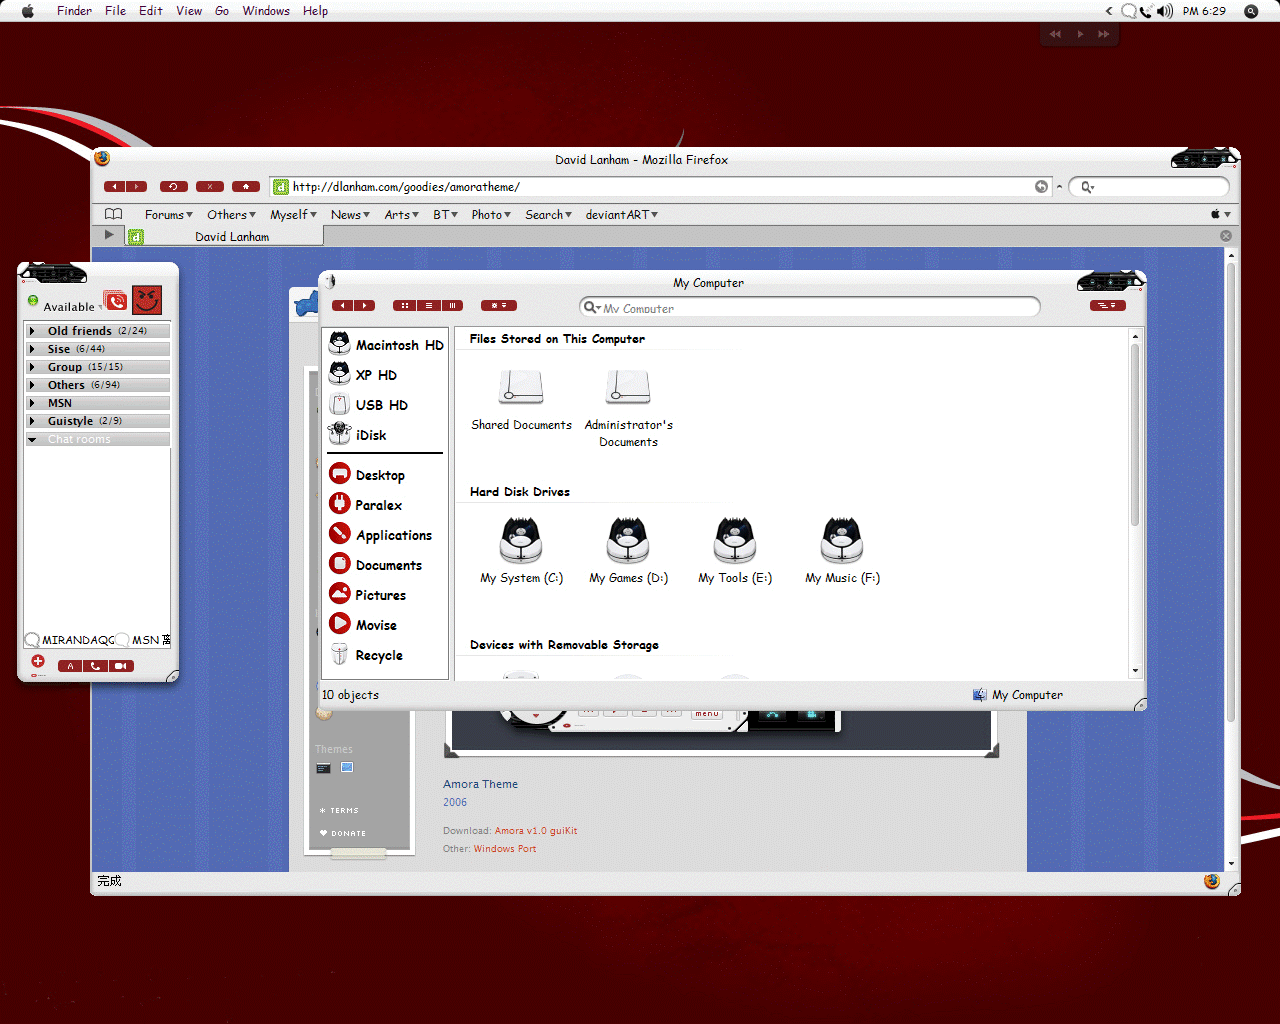Go back in My Computer window

click(344, 306)
